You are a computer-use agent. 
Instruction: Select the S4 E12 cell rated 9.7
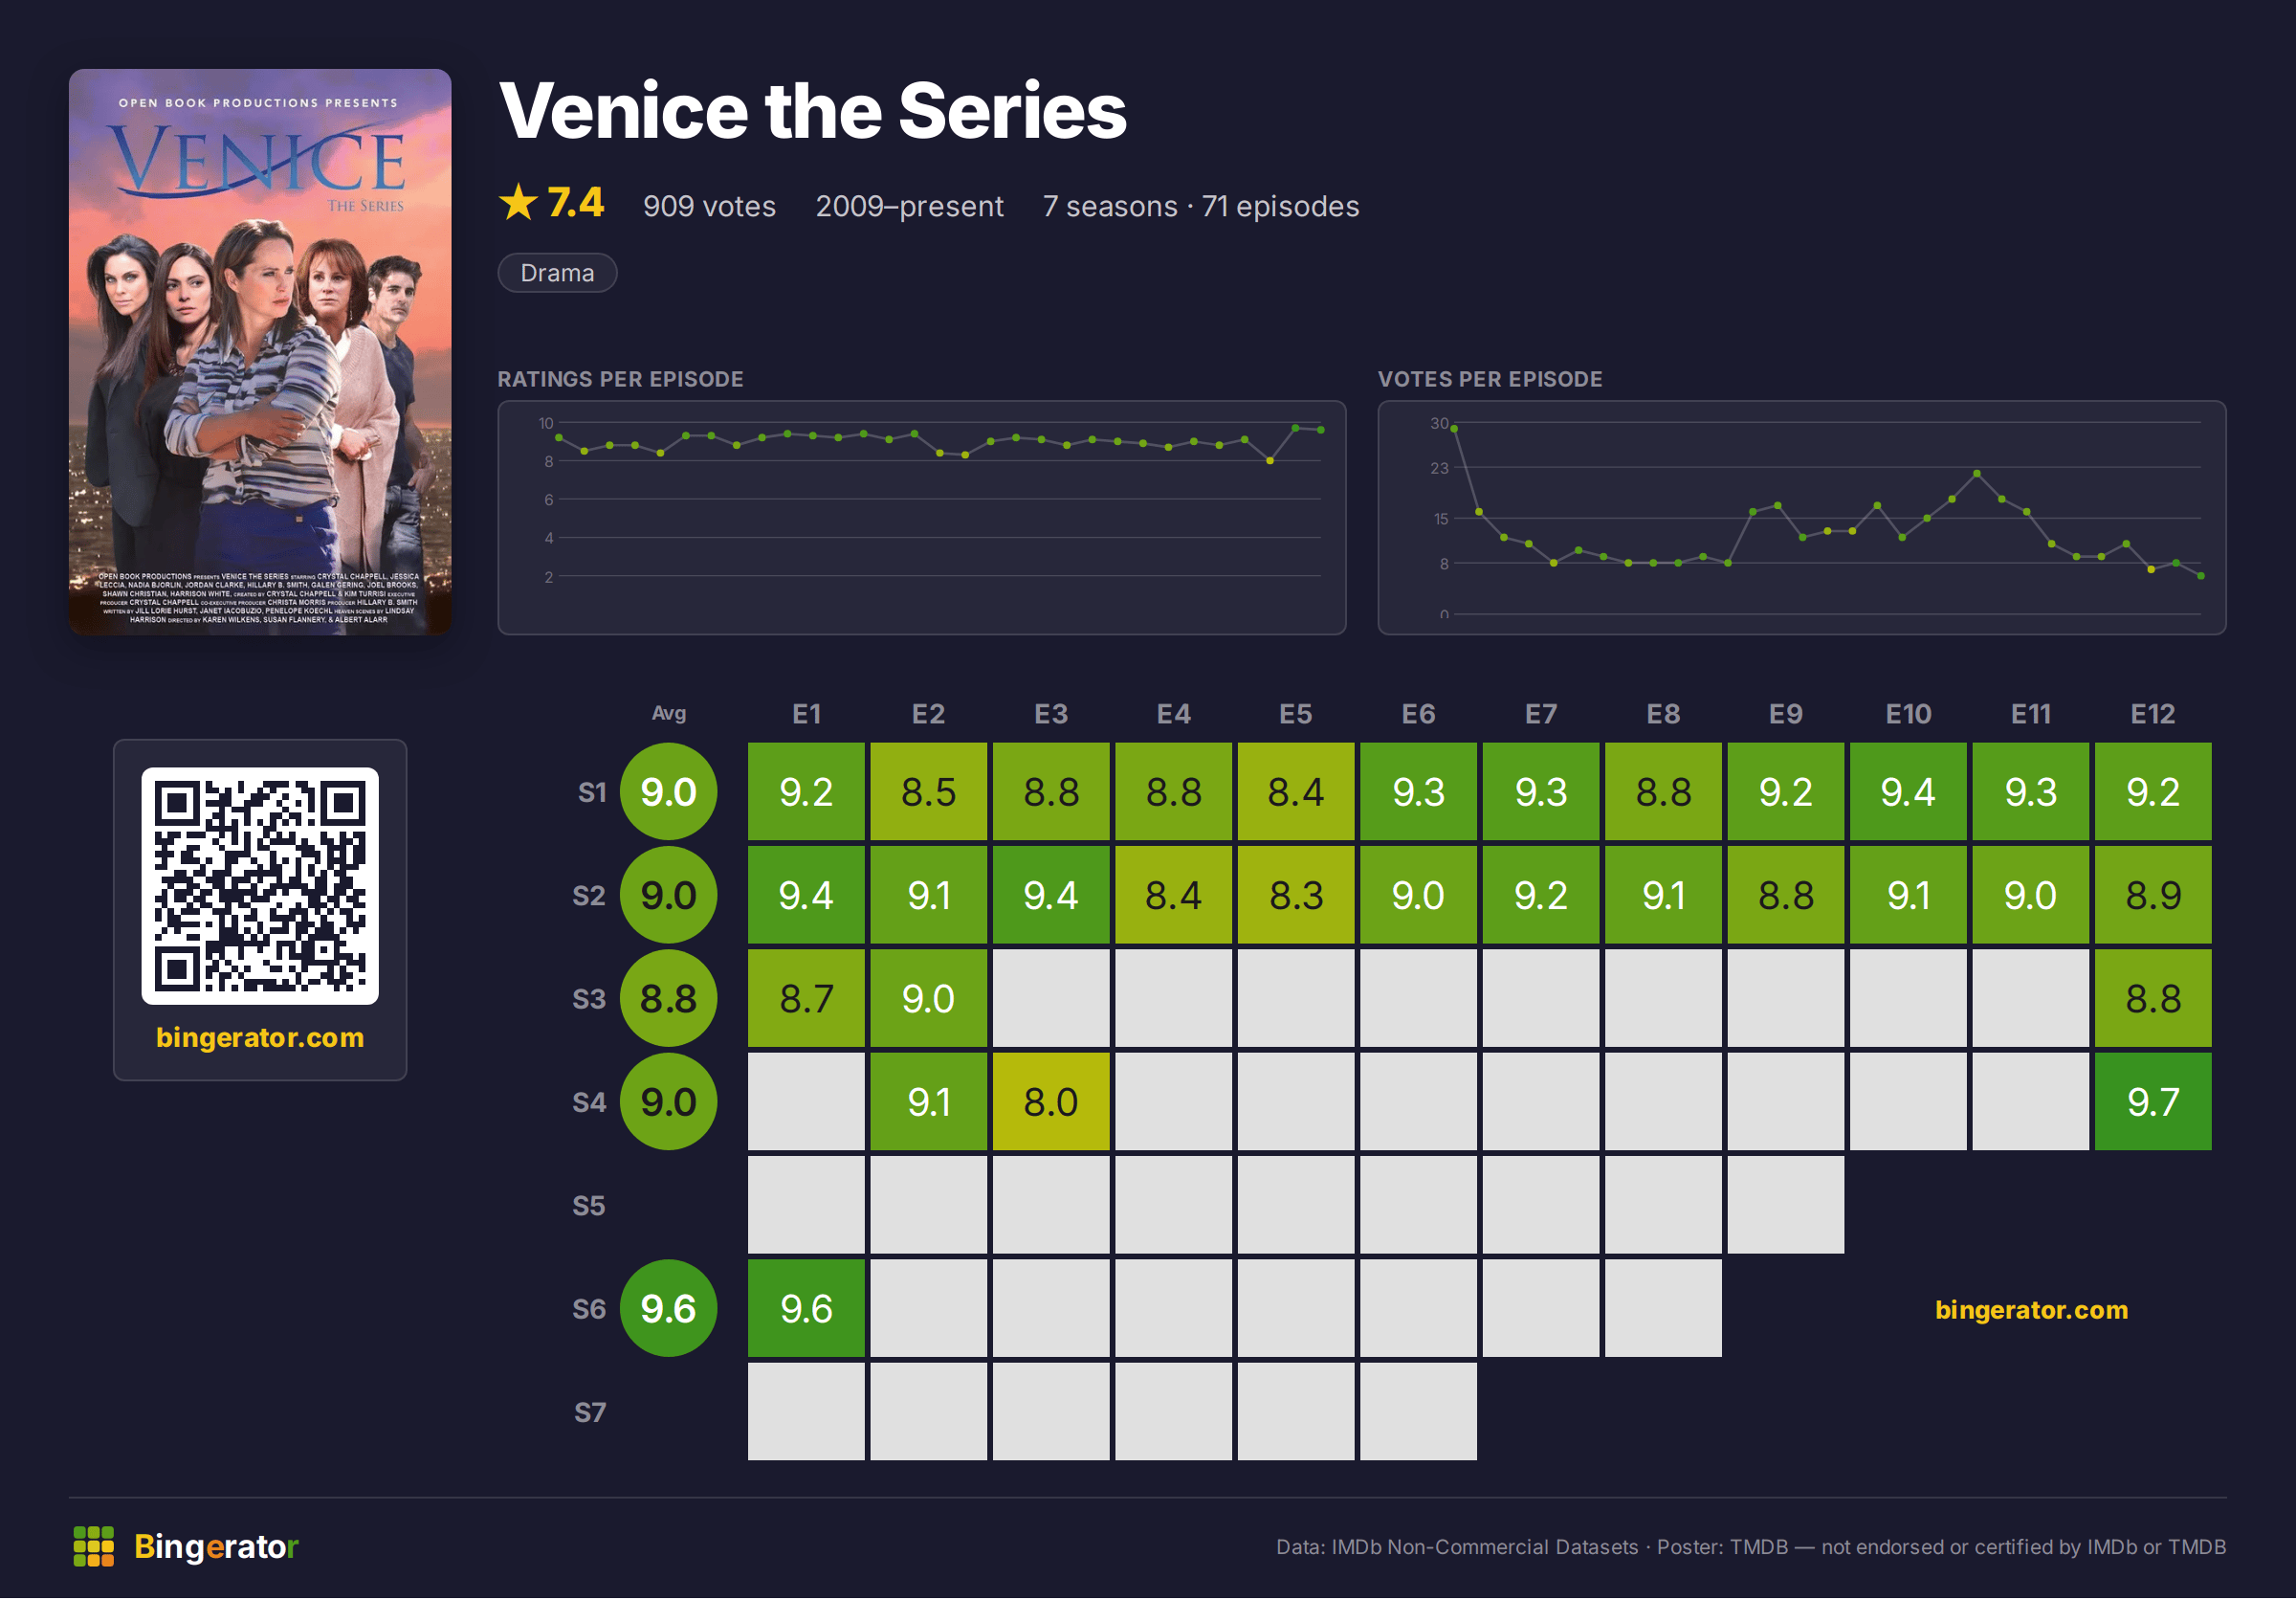2153,1102
